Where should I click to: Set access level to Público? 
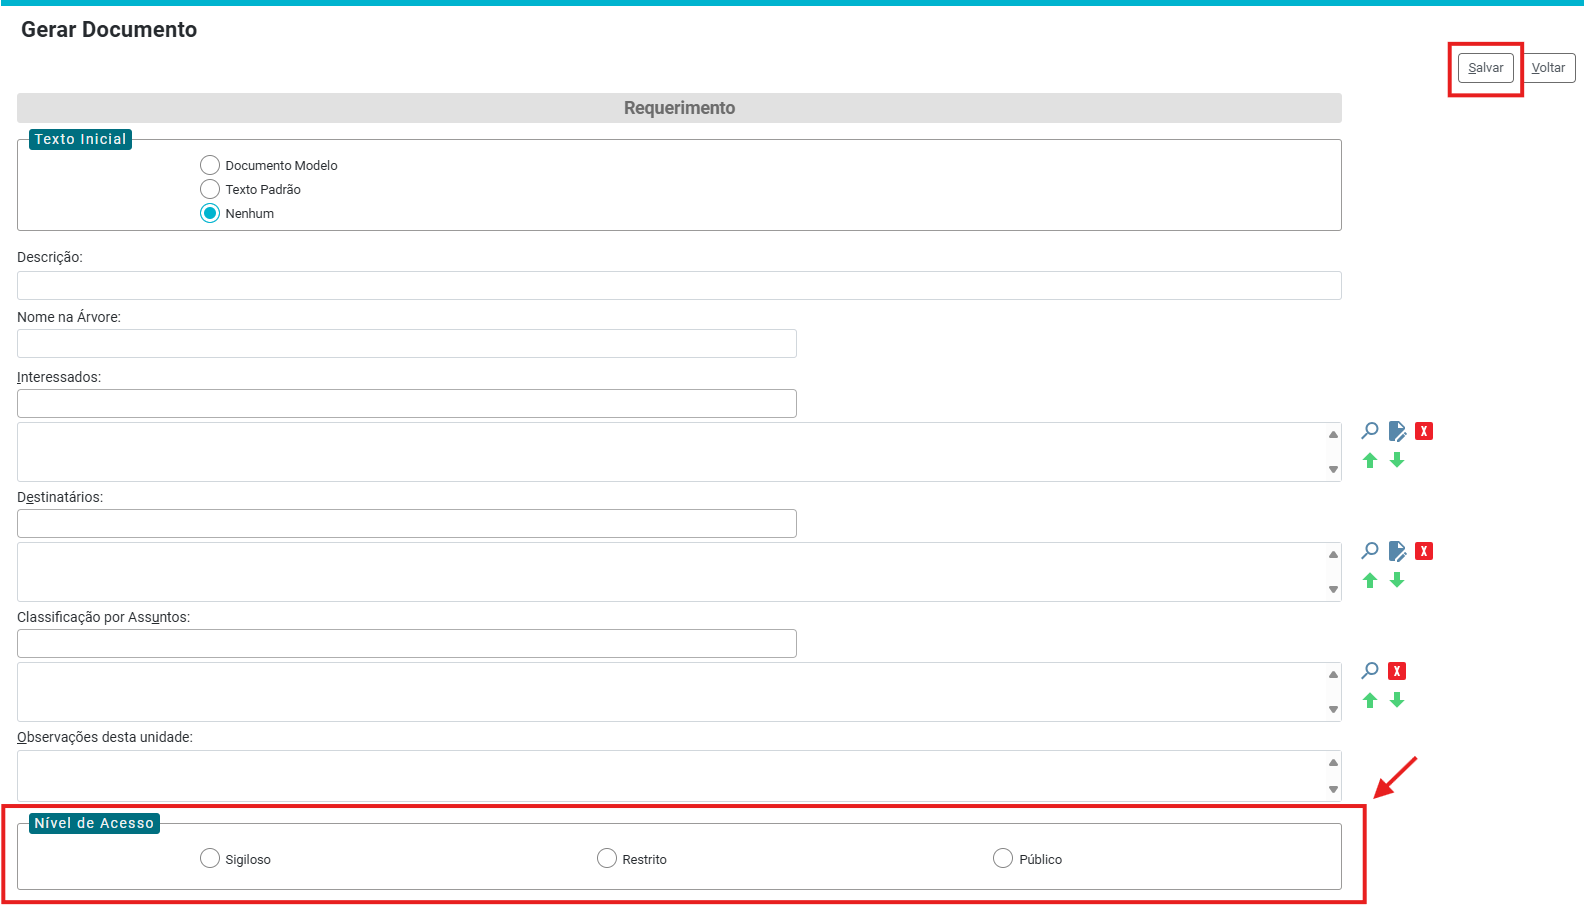click(1003, 858)
